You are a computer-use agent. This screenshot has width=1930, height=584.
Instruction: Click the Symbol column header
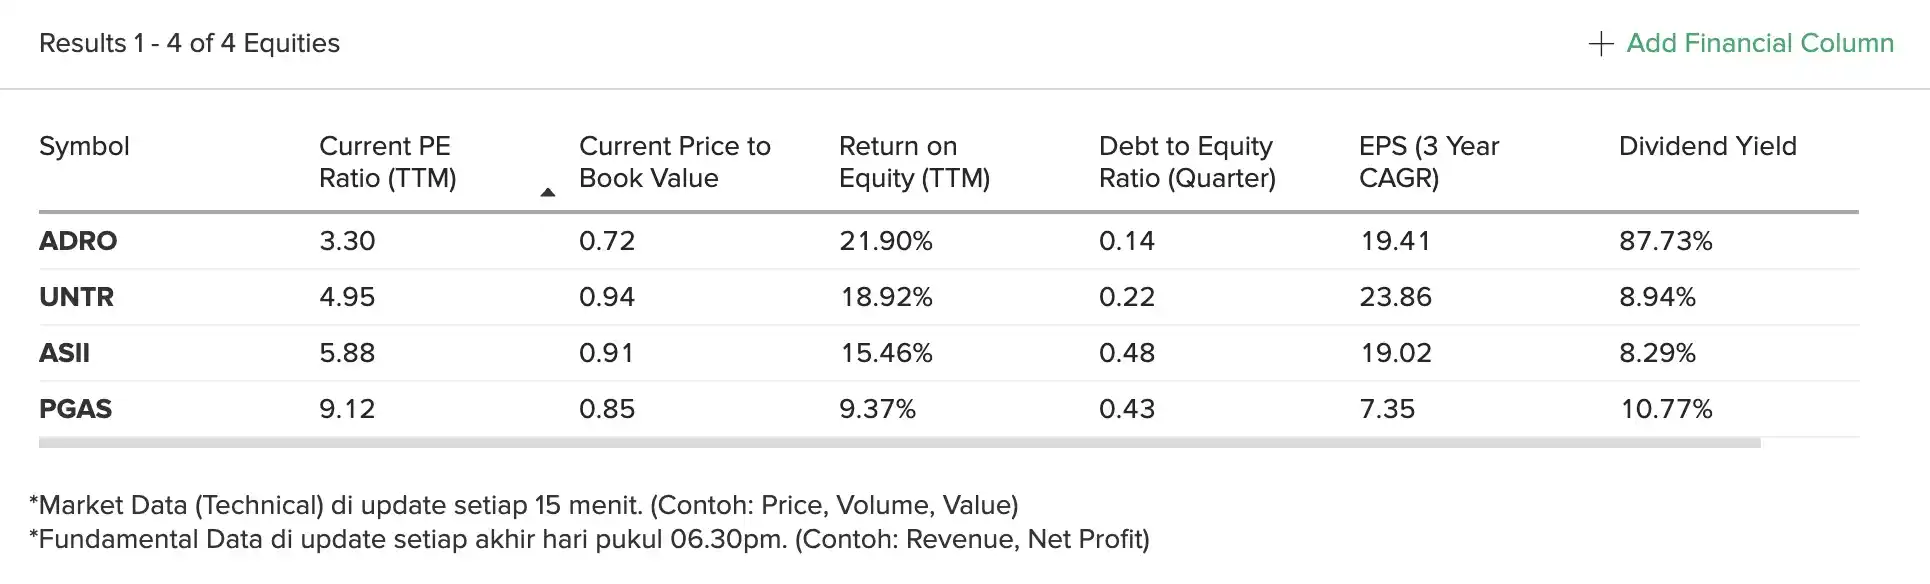coord(84,146)
